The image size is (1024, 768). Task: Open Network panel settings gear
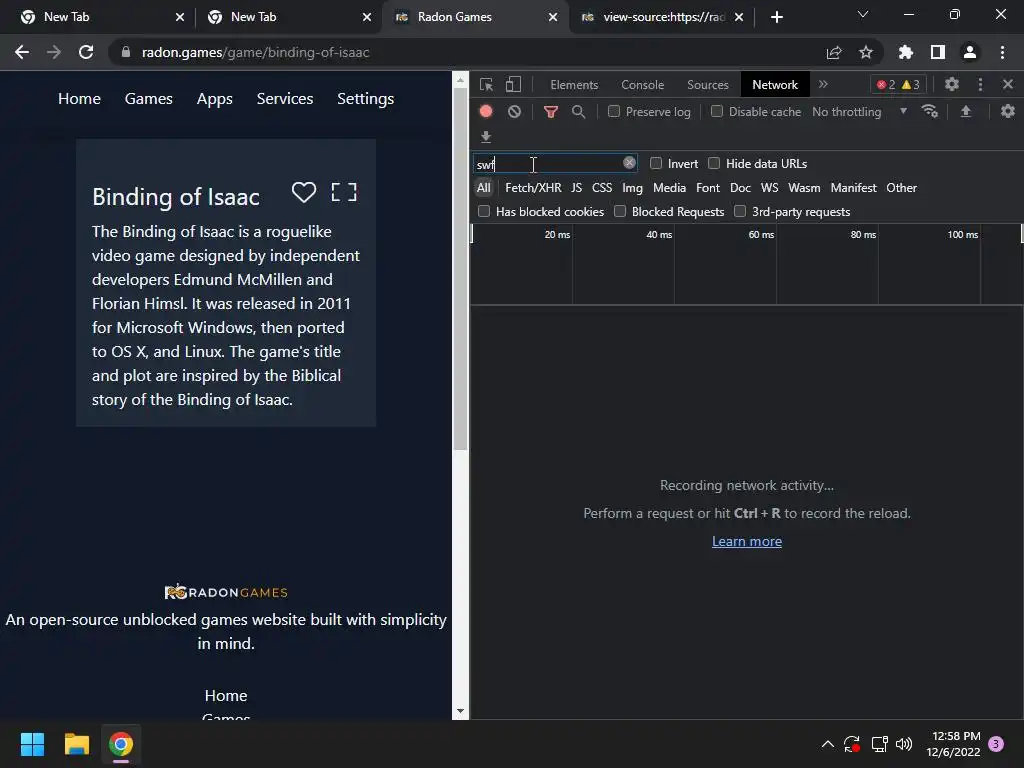coord(1008,111)
